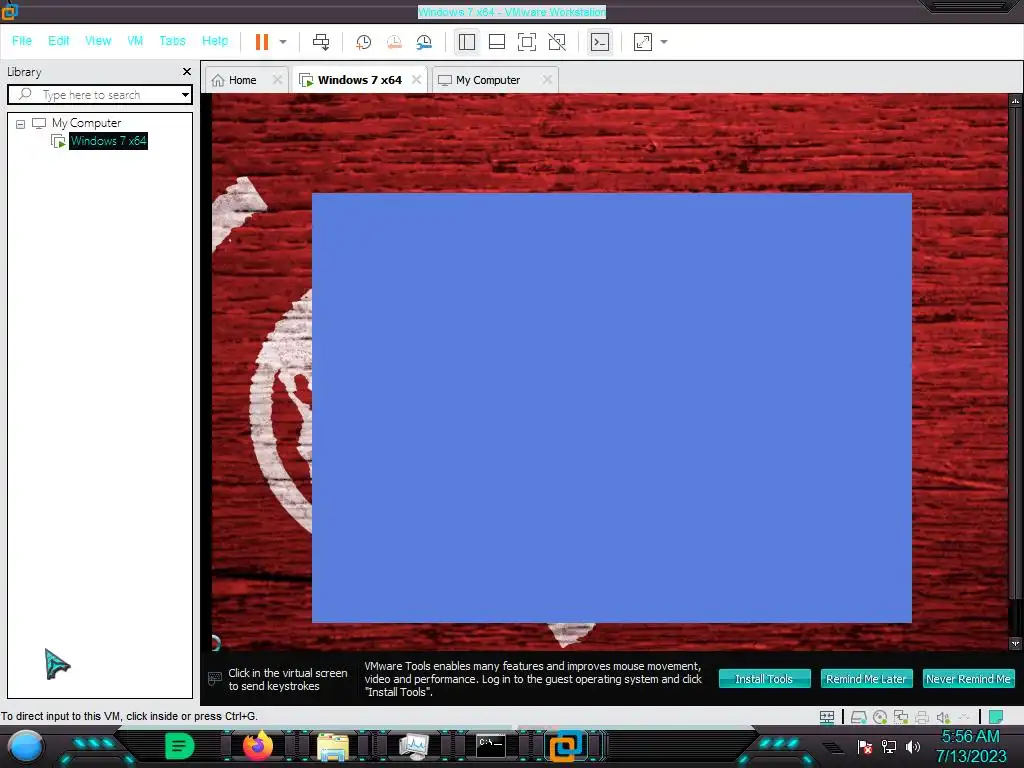The height and width of the screenshot is (768, 1024).
Task: Open the Edit menu
Action: click(58, 40)
